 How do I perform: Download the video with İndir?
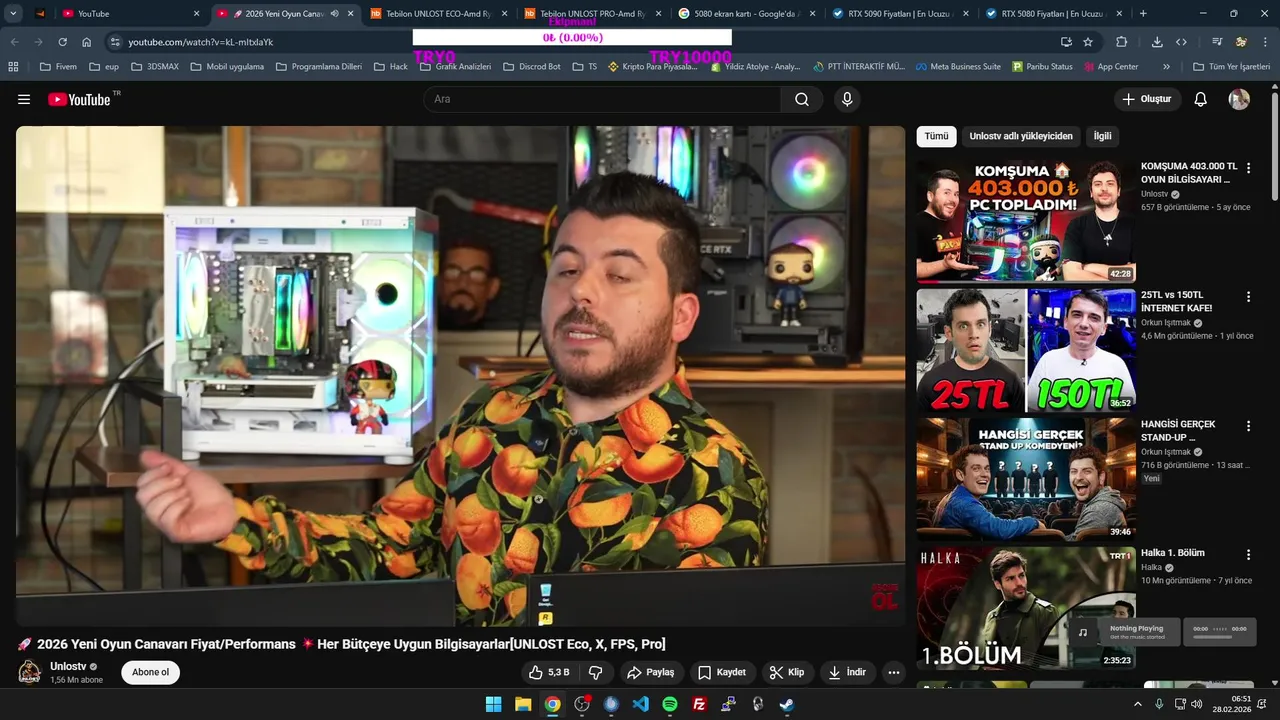[x=847, y=672]
